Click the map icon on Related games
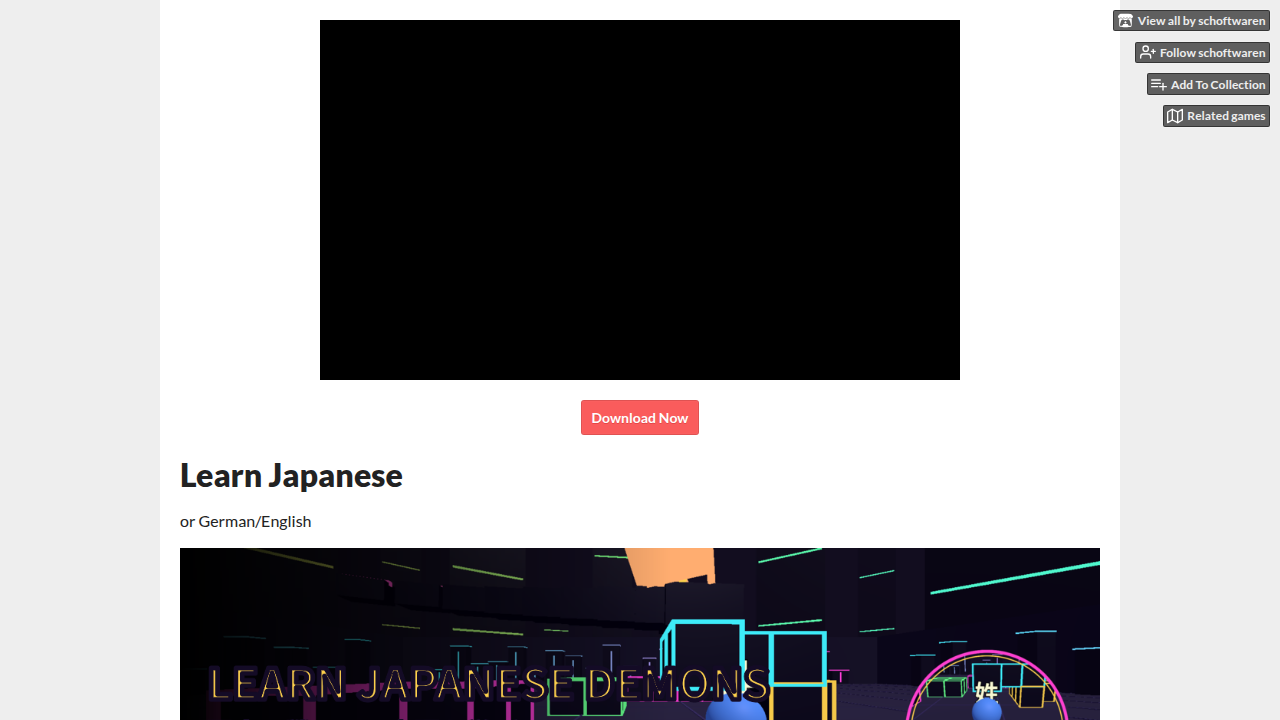The image size is (1280, 720). pos(1175,116)
